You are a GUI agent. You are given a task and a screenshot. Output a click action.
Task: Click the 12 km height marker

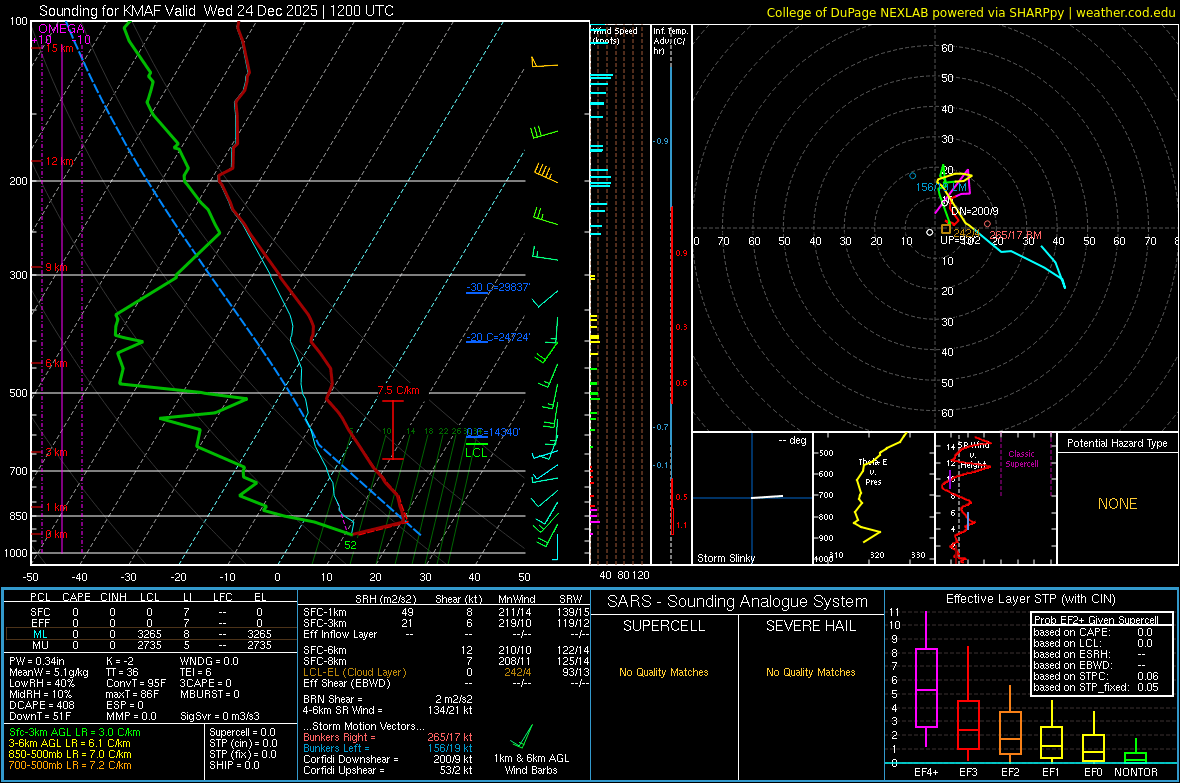[x=59, y=161]
